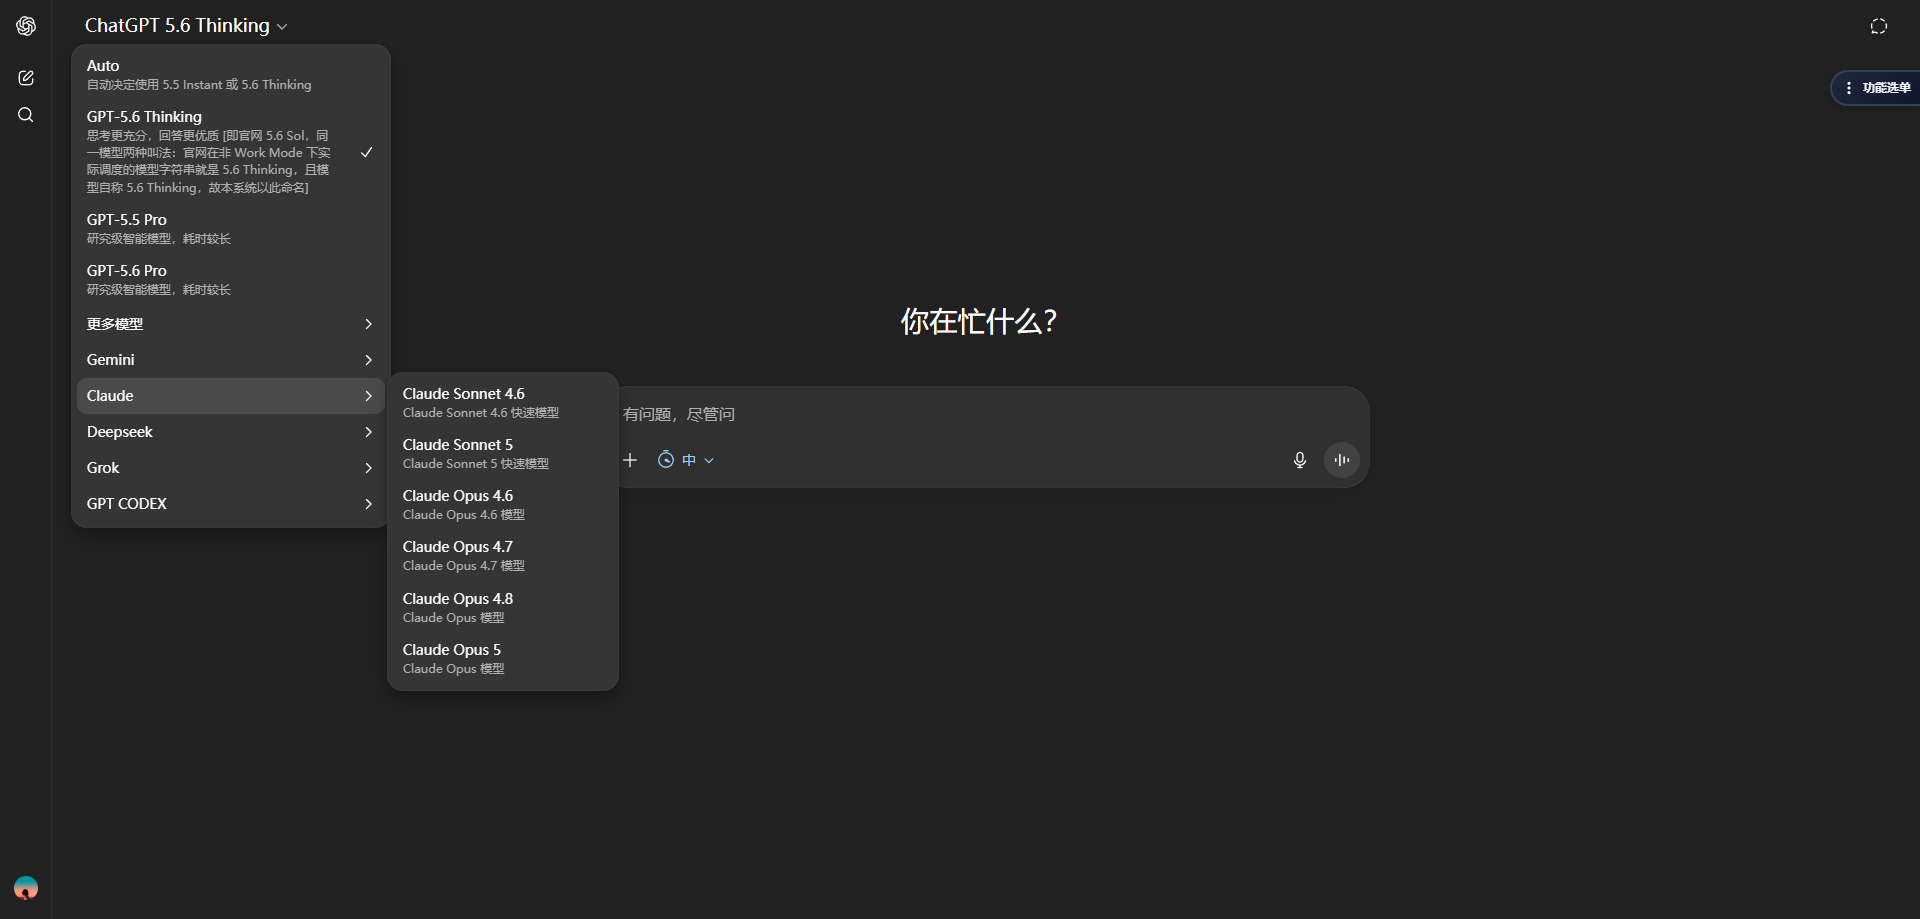Select the Auto model option

[231, 75]
